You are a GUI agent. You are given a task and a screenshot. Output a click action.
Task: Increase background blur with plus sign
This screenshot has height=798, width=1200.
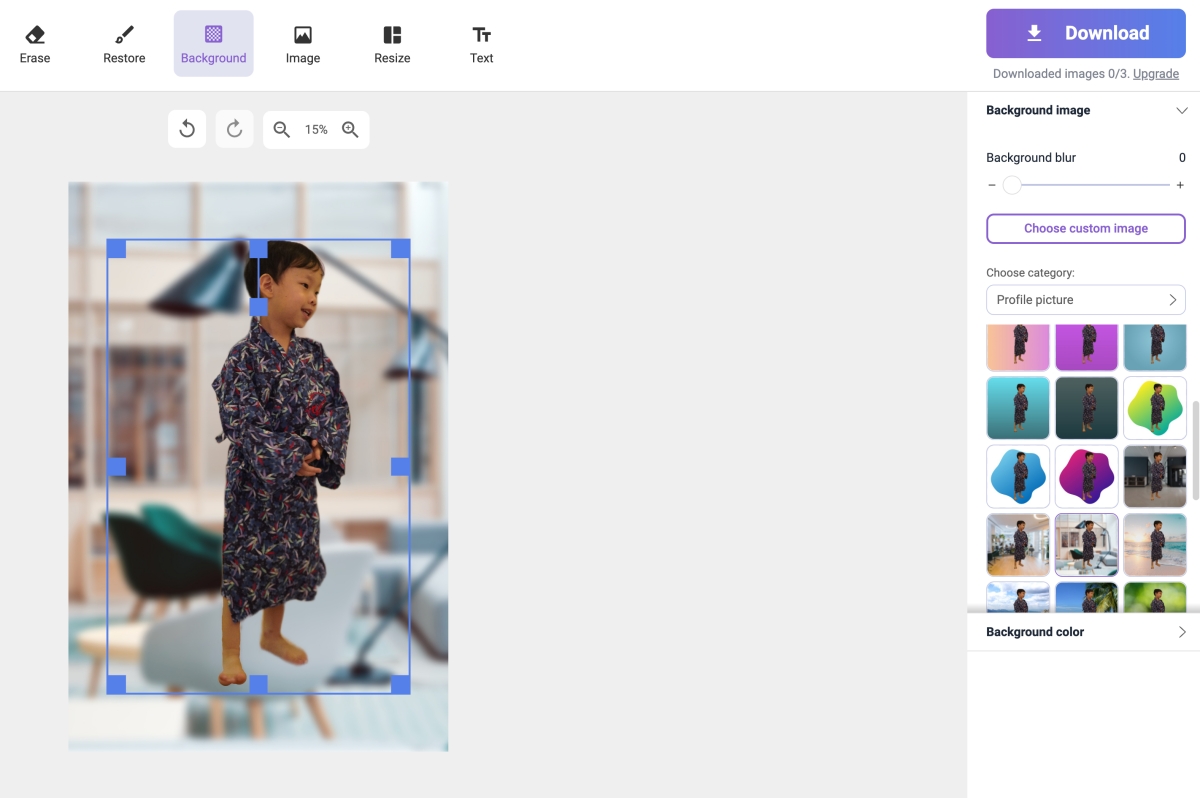pos(1180,185)
